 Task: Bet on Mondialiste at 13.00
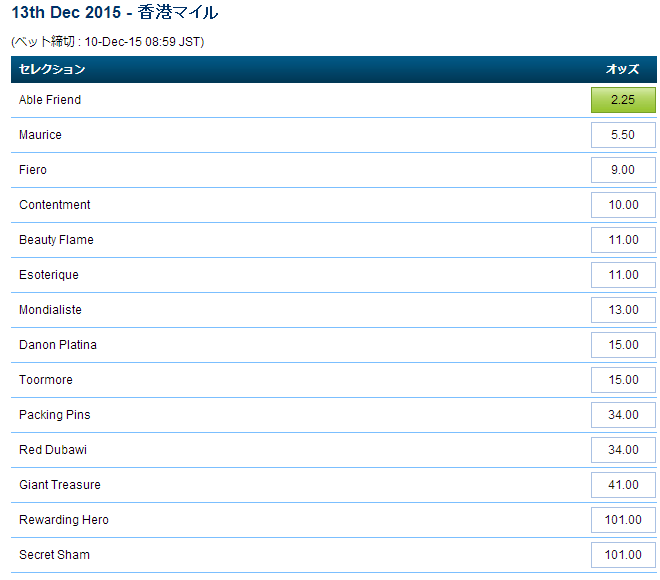tap(623, 310)
